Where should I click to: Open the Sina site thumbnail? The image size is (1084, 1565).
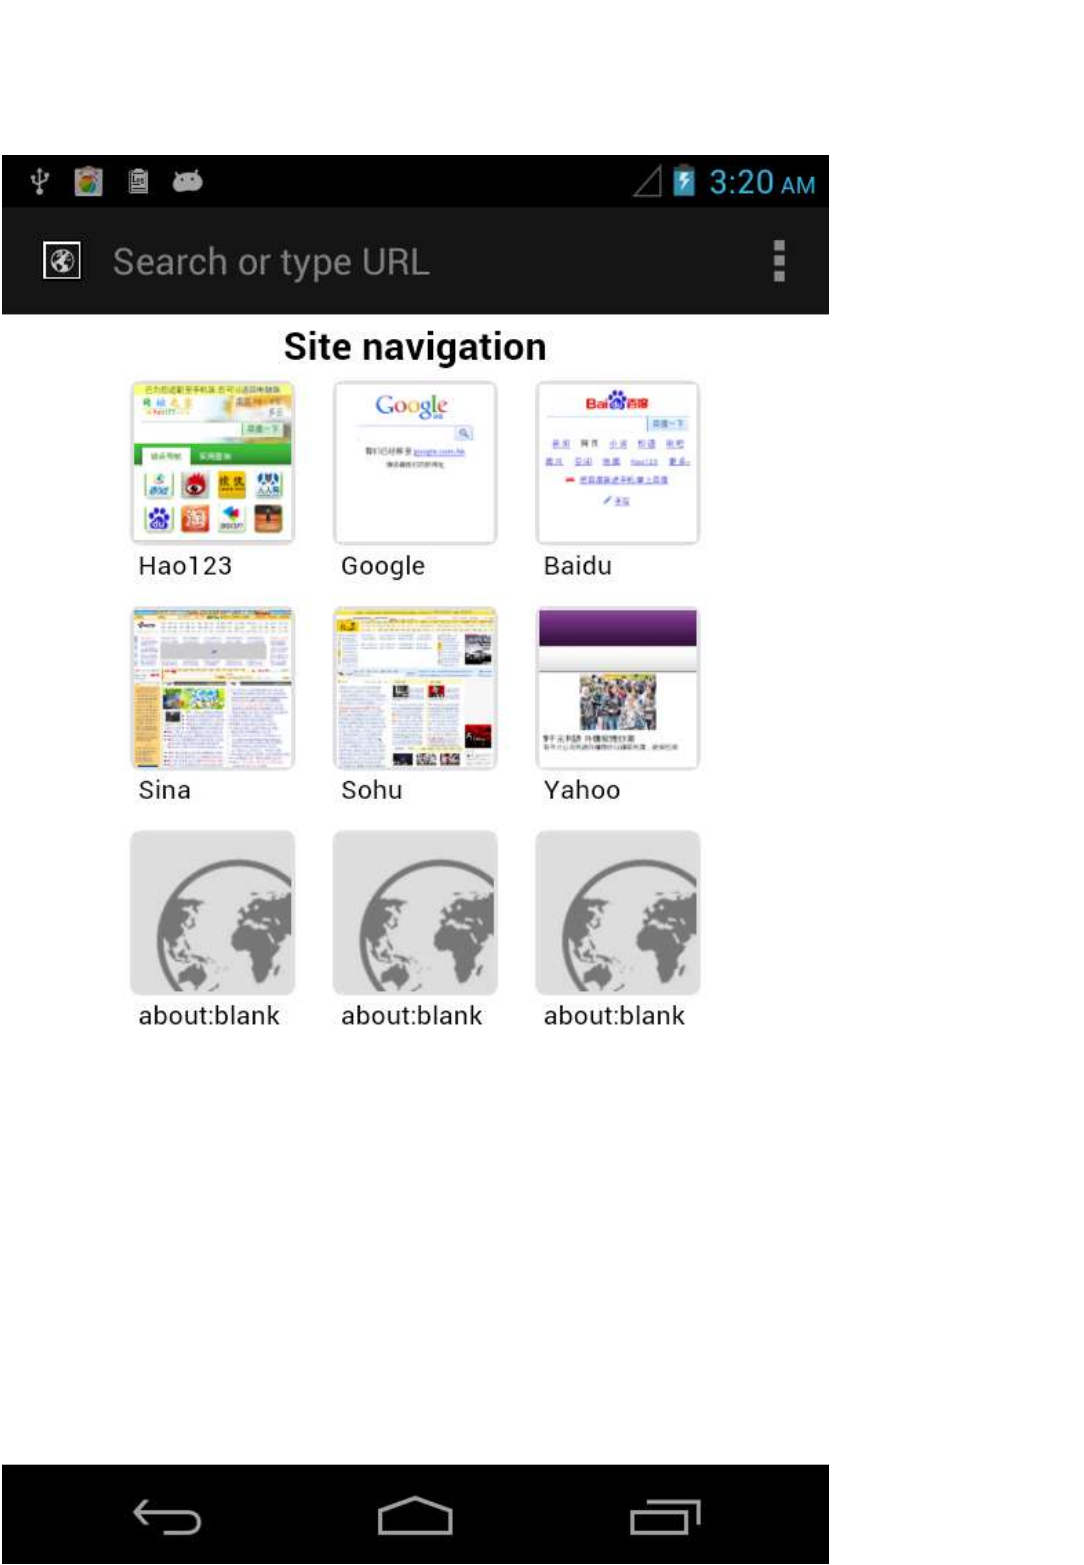pyautogui.click(x=213, y=688)
